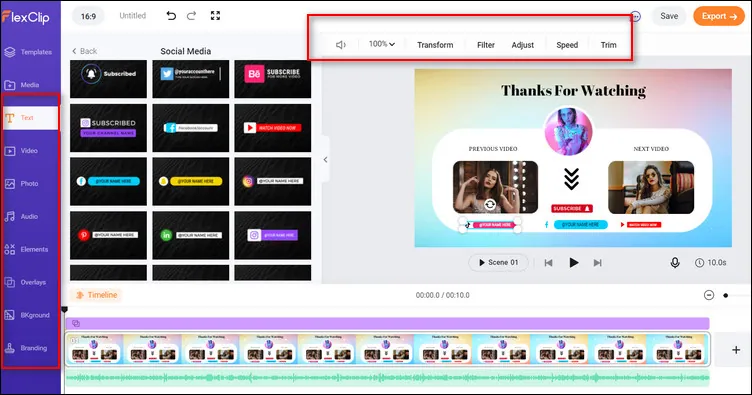Collapse the side panel with the arrow
752x395 pixels.
(325, 160)
